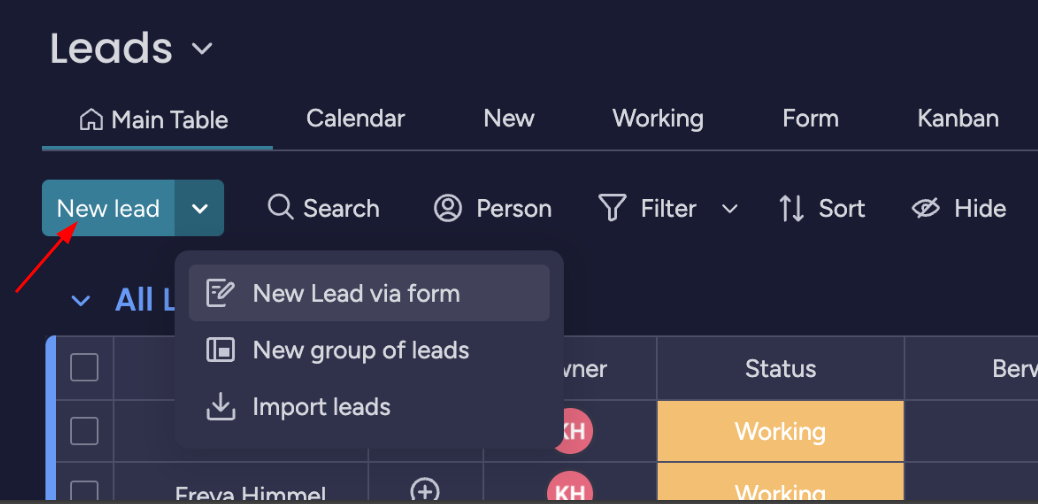Check the first lead row checkbox

(x=84, y=431)
